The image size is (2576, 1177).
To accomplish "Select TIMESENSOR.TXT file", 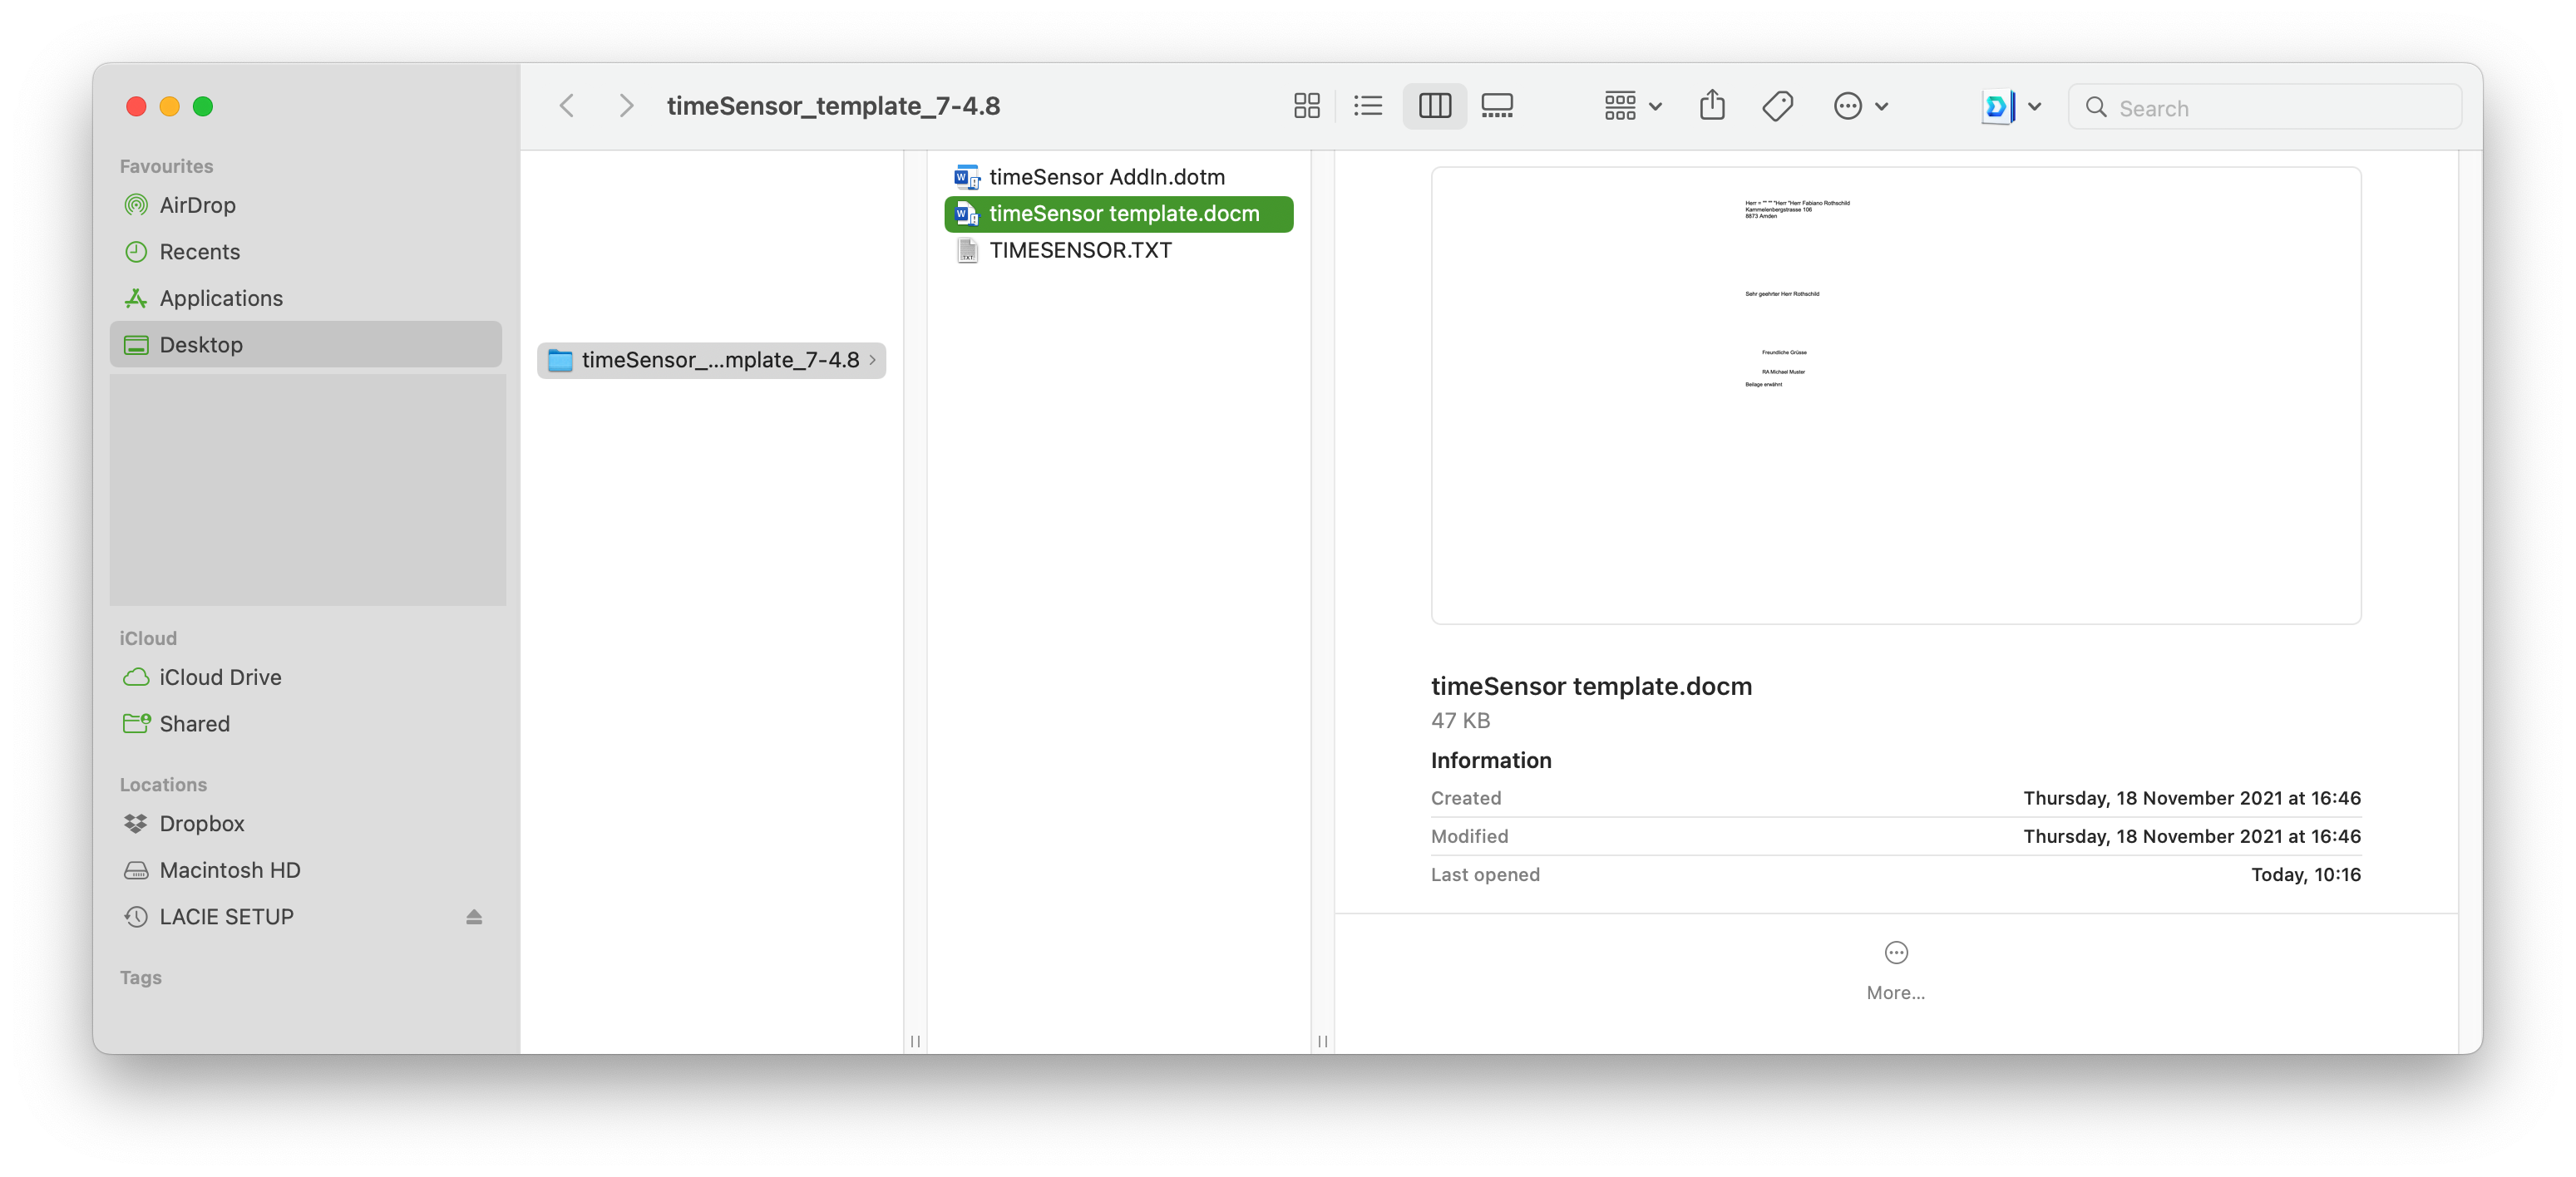I will [x=1118, y=250].
